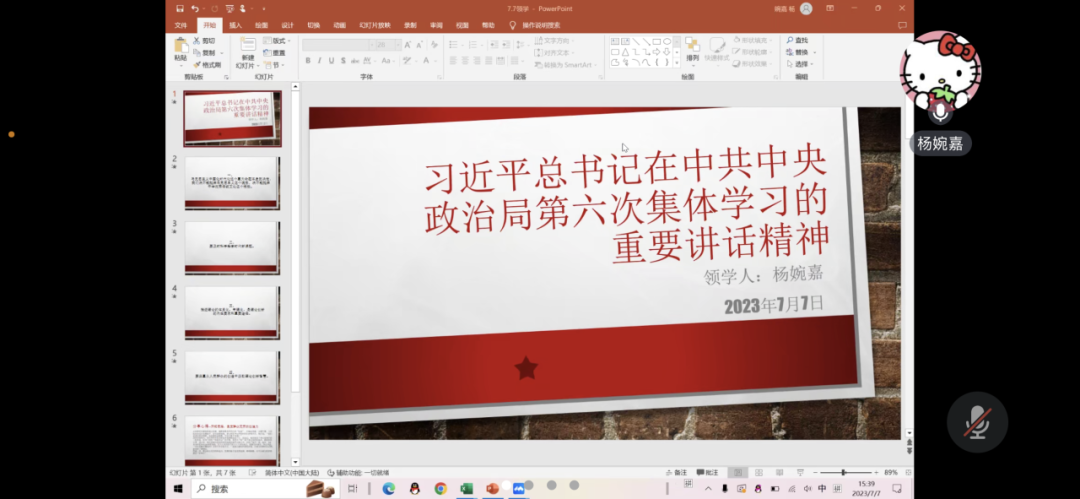Click the Paste (粘贴) clipboard icon
1080x499 pixels.
tap(181, 46)
